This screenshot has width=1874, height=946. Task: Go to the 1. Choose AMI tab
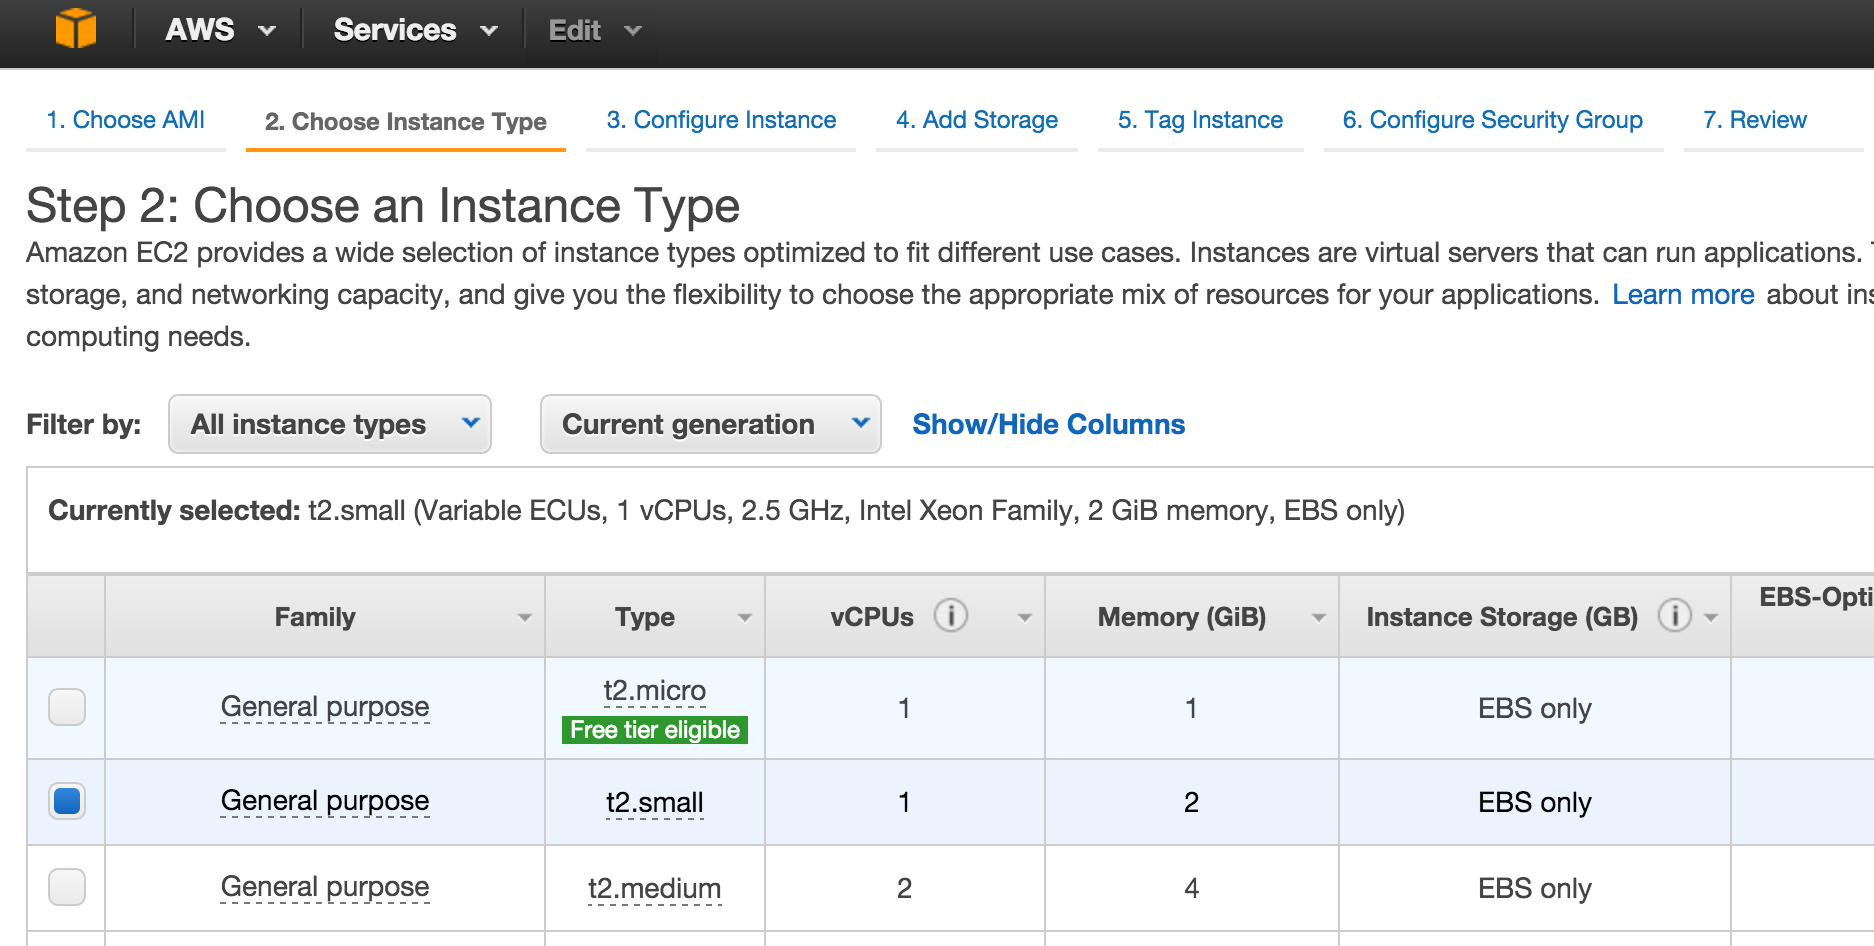coord(126,120)
